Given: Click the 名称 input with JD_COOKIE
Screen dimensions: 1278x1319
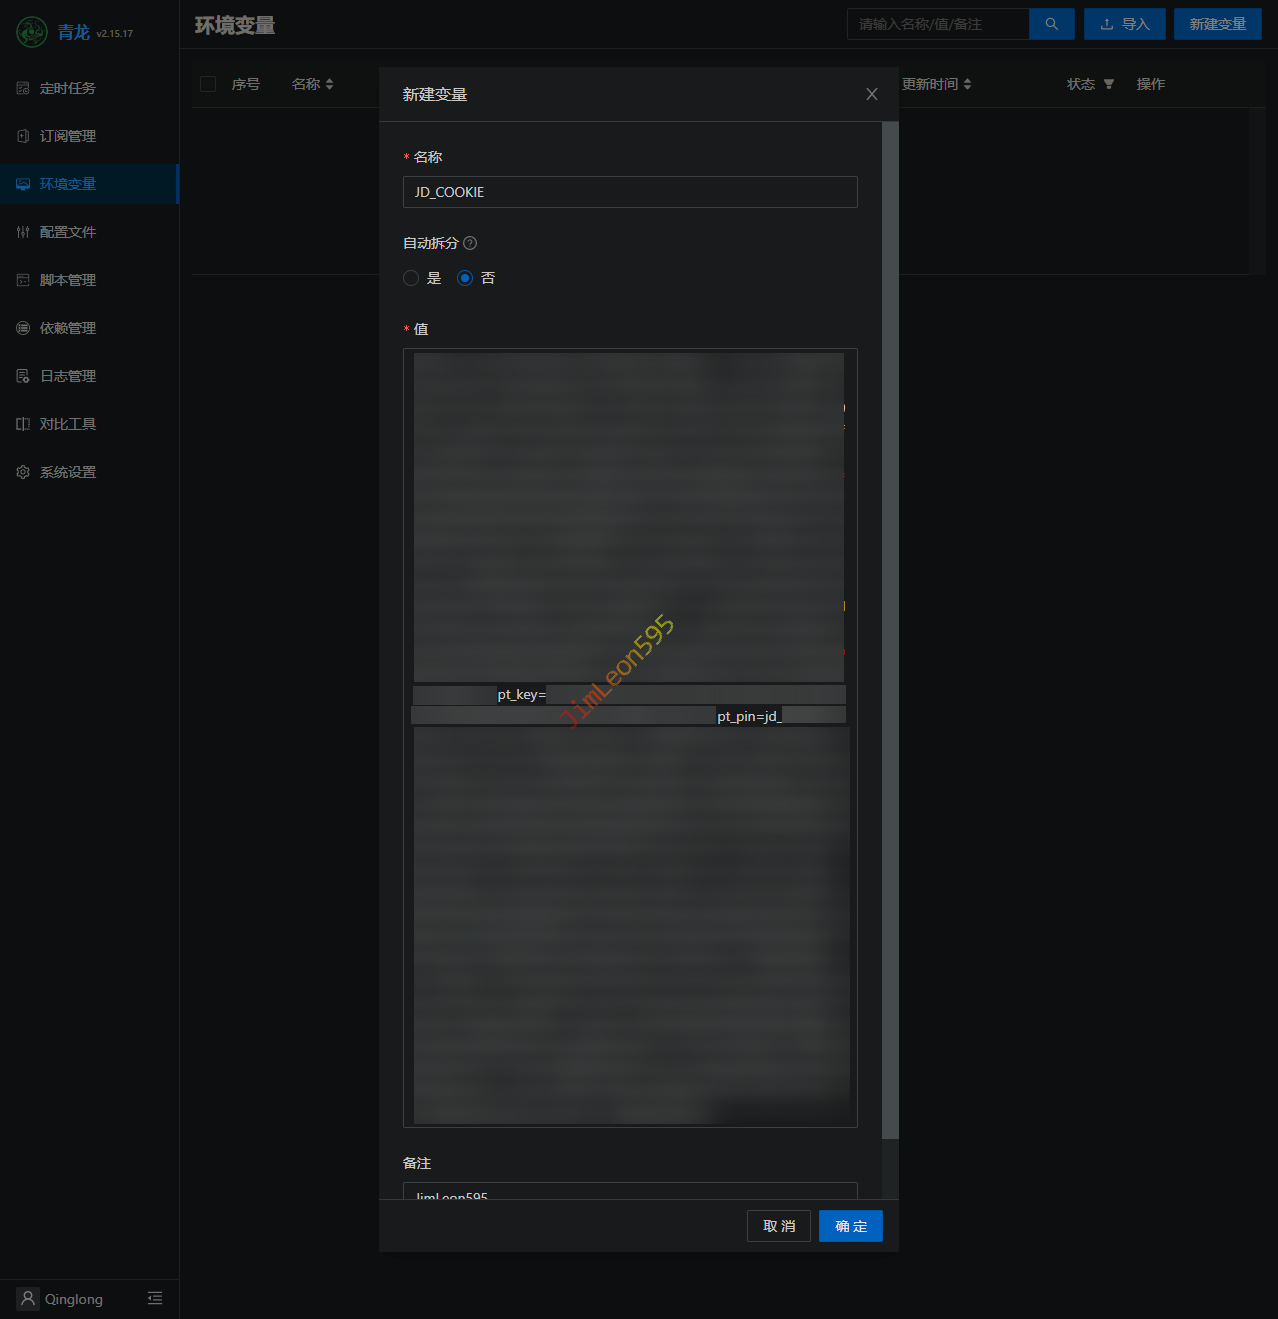Looking at the screenshot, I should (630, 192).
